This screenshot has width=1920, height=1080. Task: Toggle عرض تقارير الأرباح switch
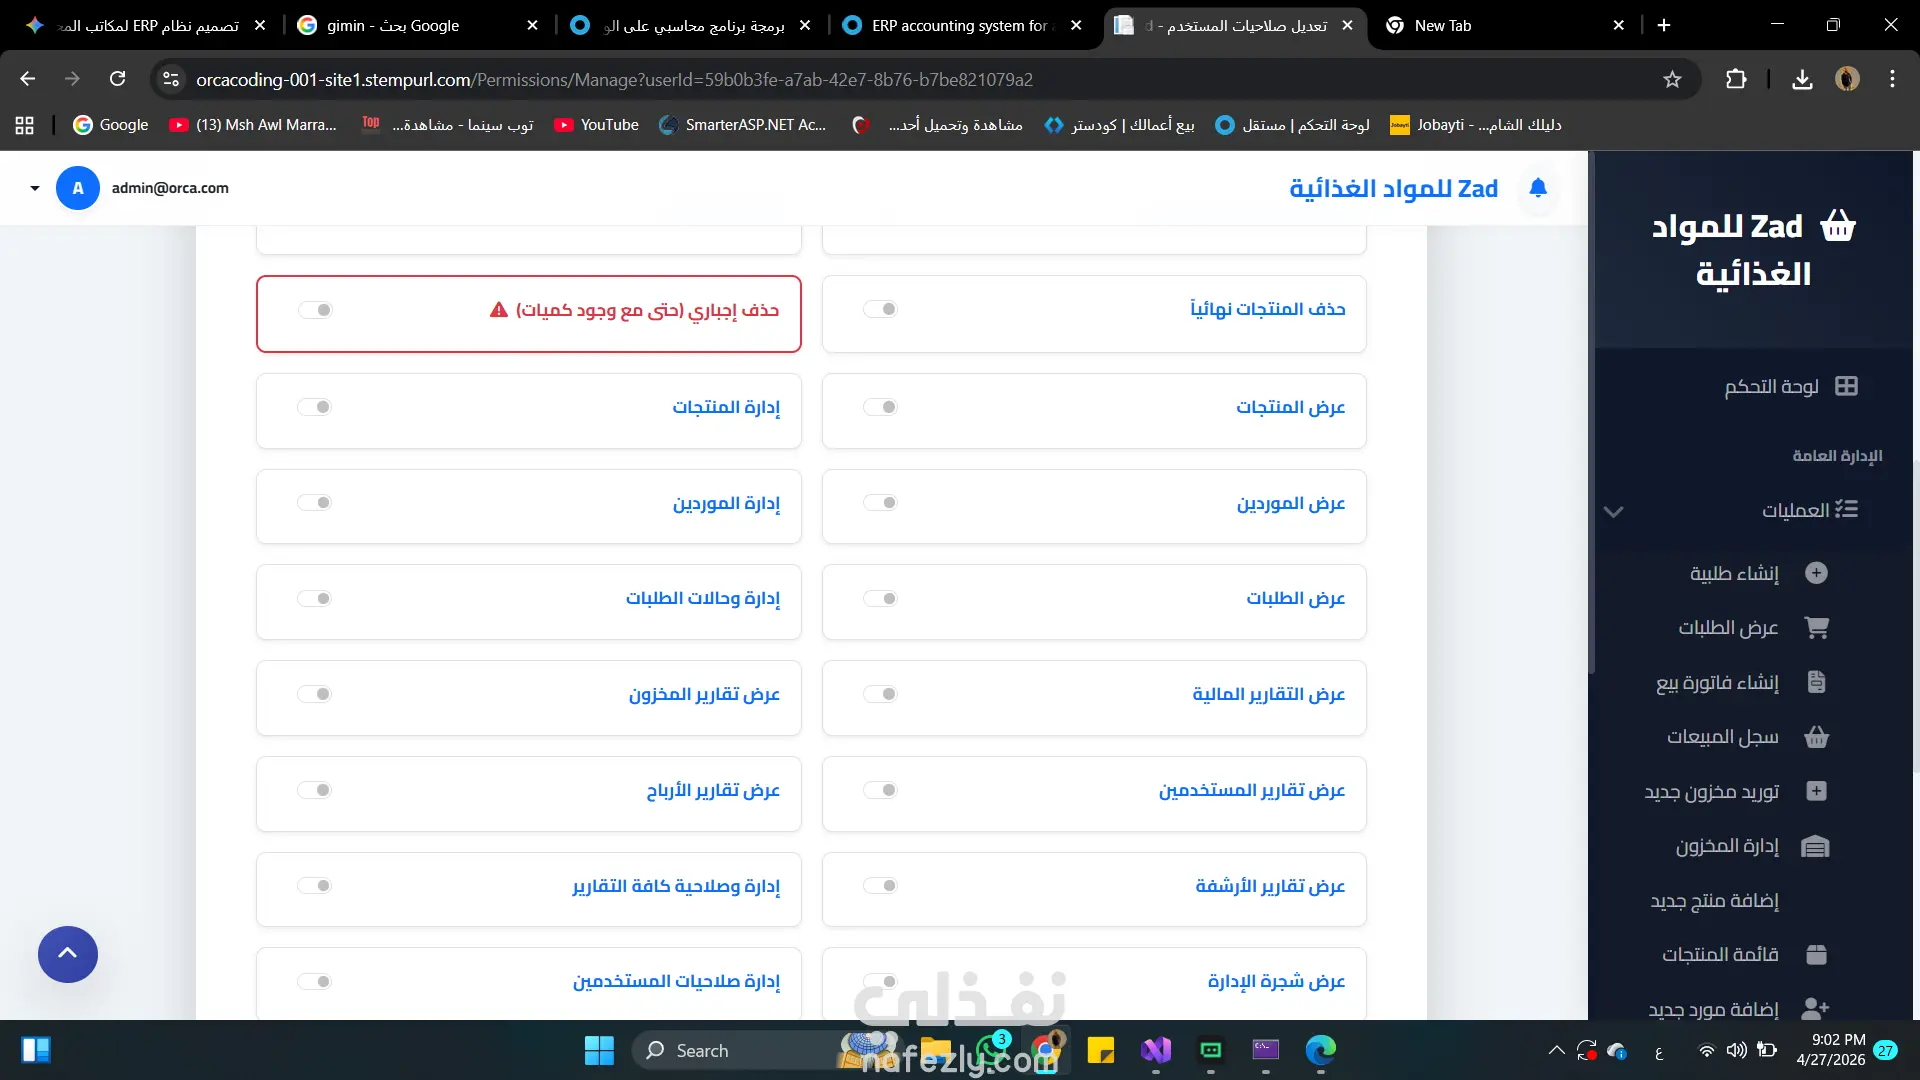coord(315,790)
